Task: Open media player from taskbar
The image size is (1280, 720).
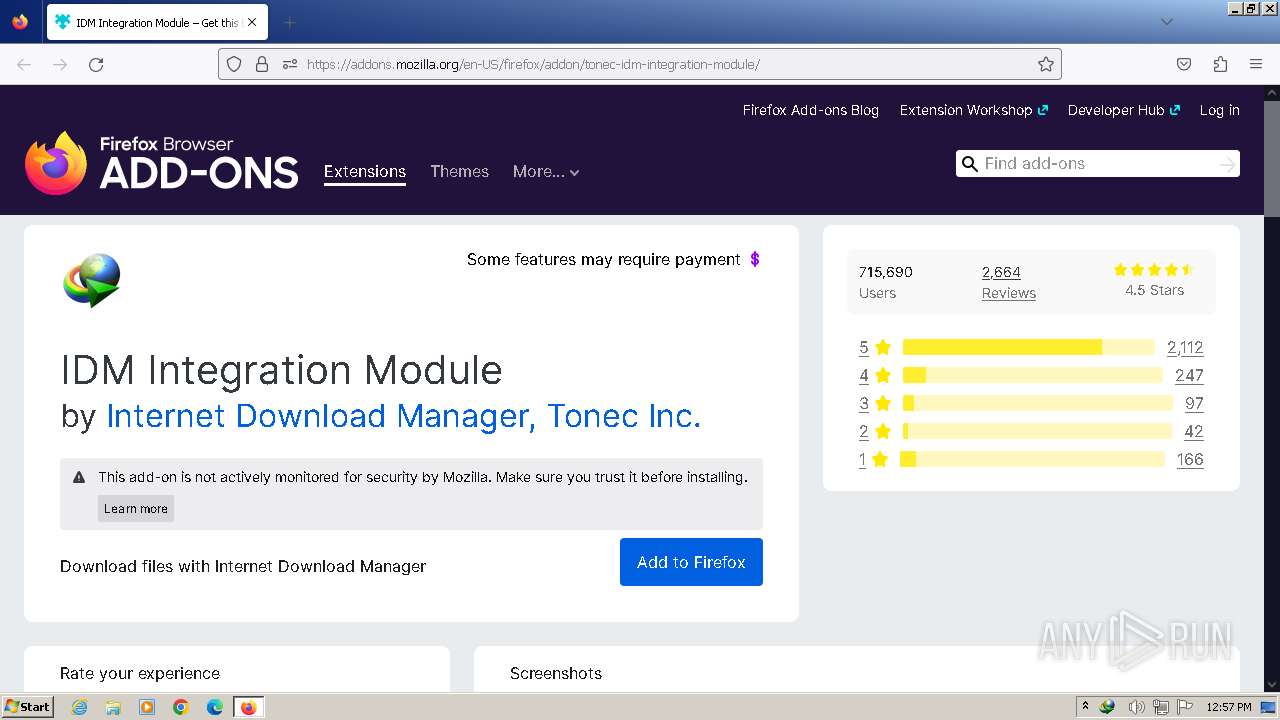Action: coord(147,707)
